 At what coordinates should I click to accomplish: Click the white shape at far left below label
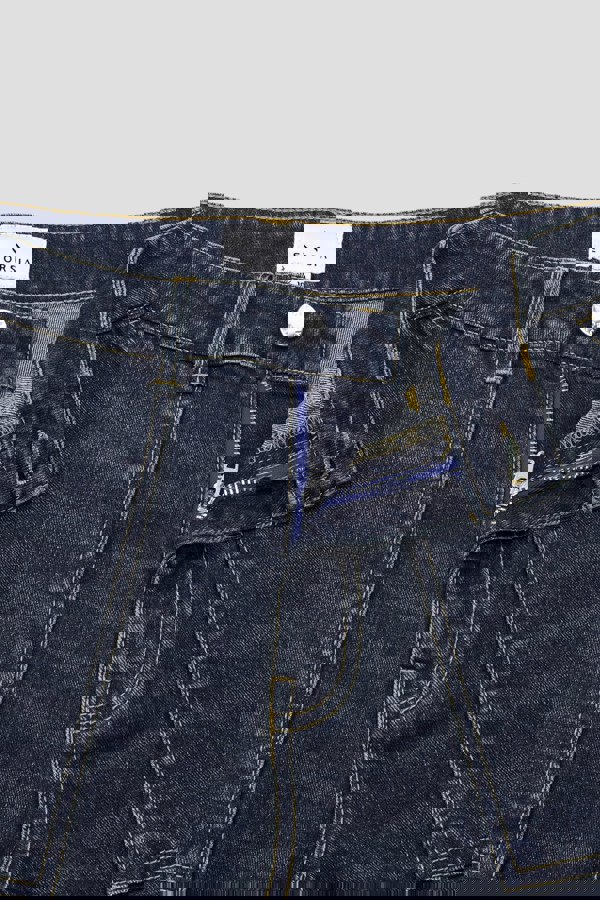[3, 321]
